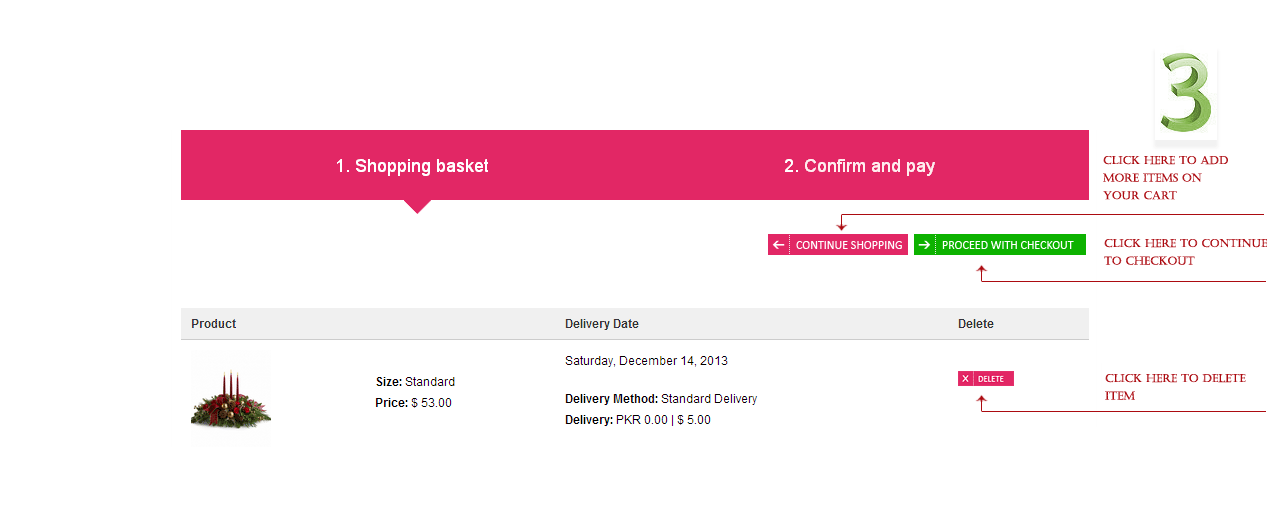
Task: Click the left arrow icon on Continue Shopping
Action: [779, 245]
